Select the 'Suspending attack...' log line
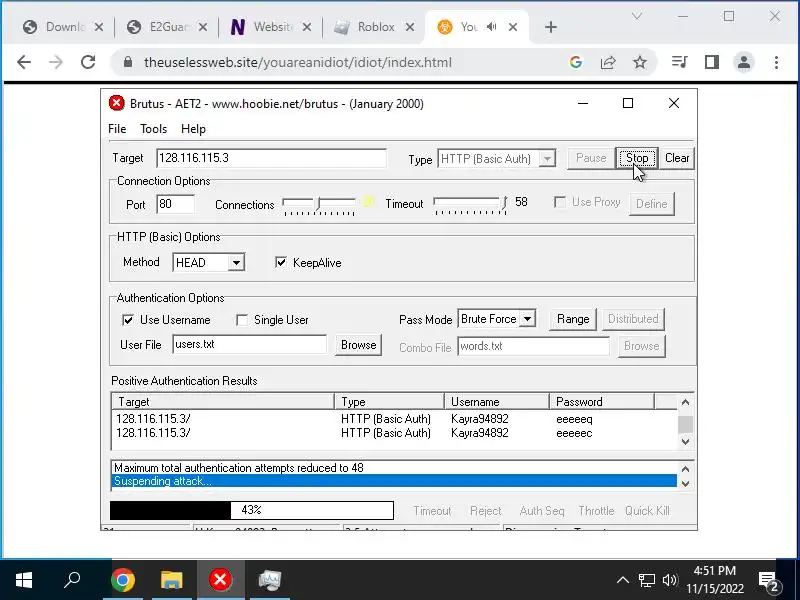 tap(394, 481)
